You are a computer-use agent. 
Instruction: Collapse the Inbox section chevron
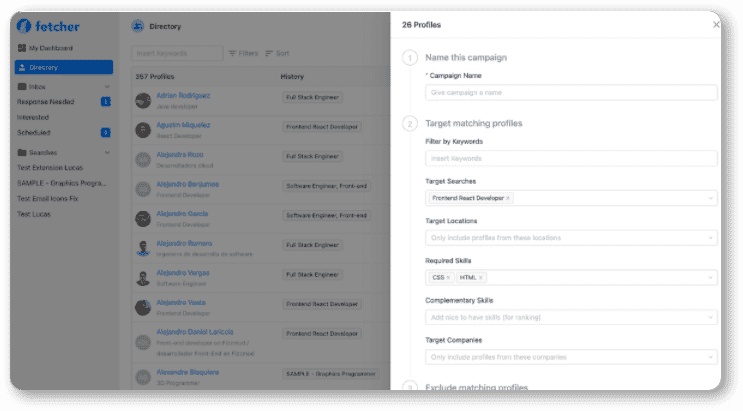107,87
